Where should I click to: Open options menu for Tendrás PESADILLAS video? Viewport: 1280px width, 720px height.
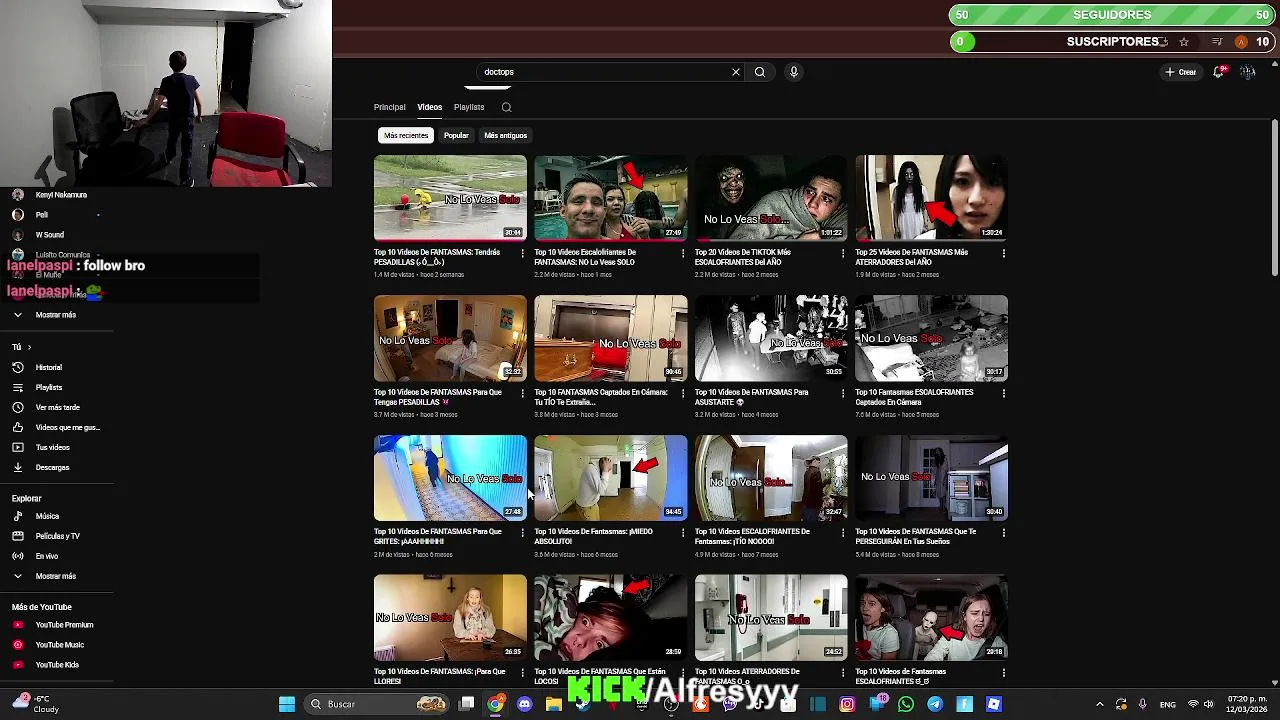click(522, 253)
